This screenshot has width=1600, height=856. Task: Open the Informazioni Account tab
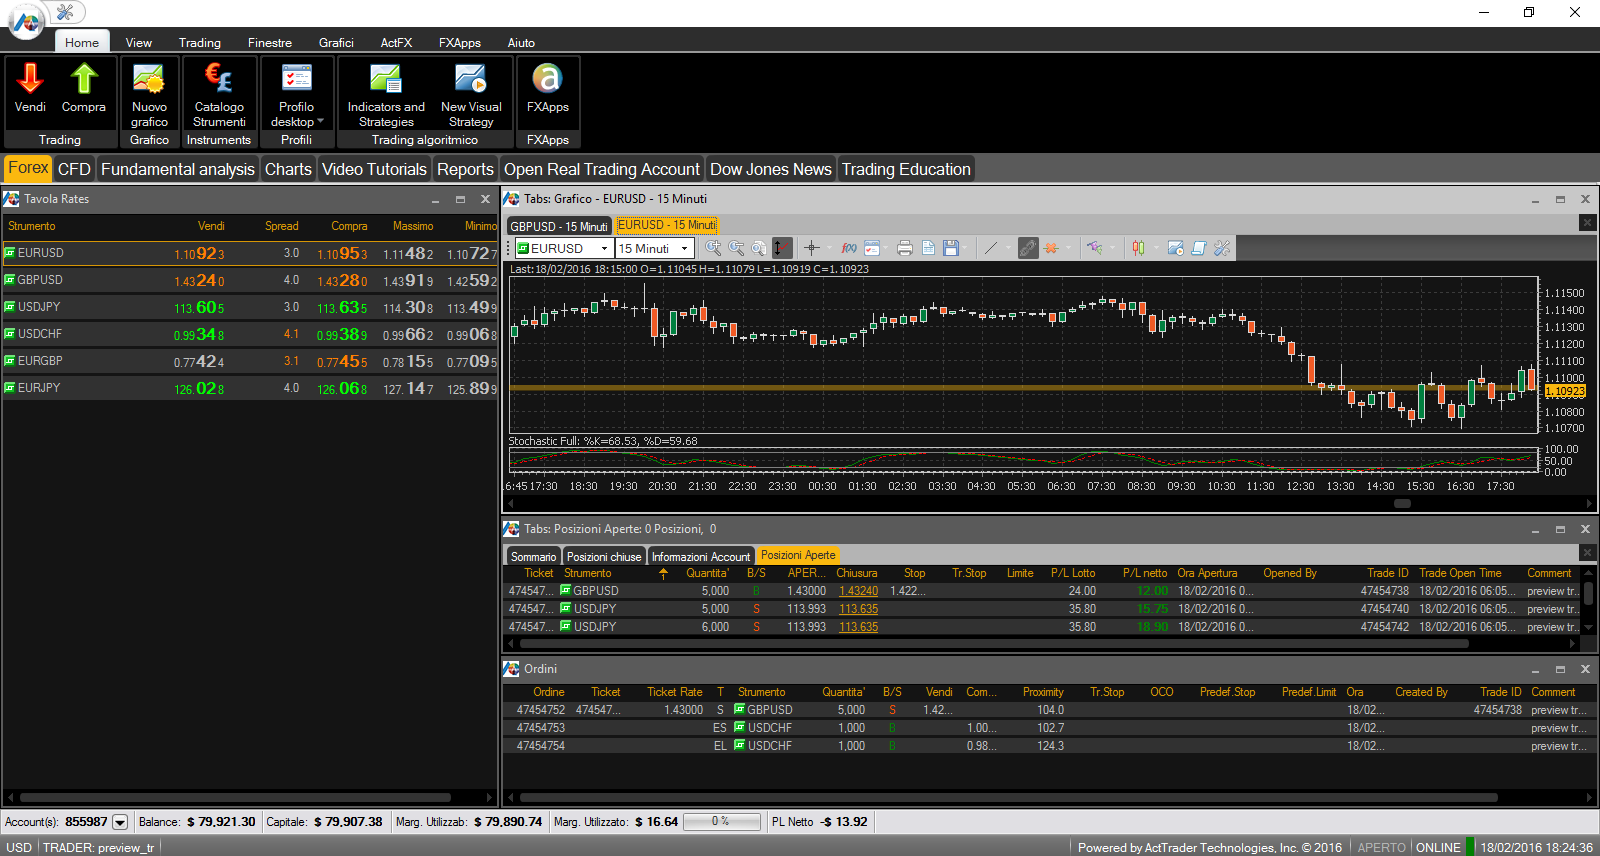(x=700, y=556)
